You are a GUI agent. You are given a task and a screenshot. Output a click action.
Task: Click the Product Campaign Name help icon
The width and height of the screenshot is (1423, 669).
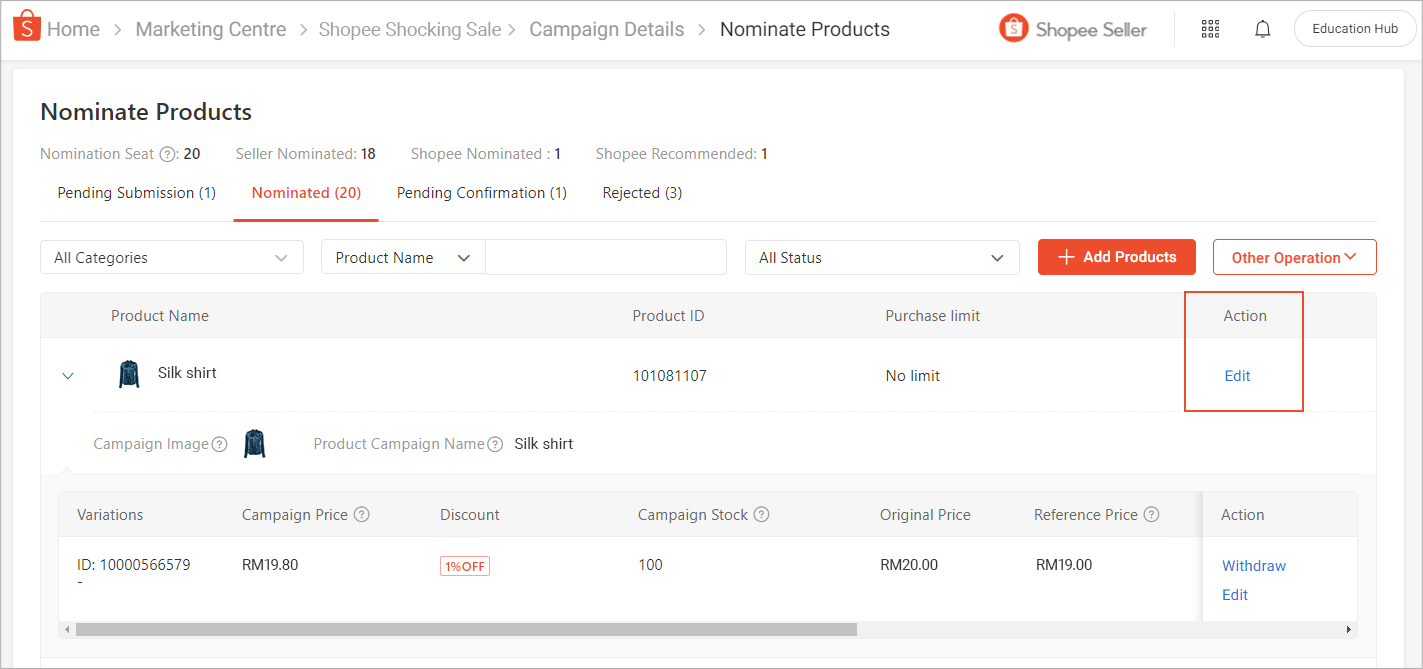pos(496,443)
